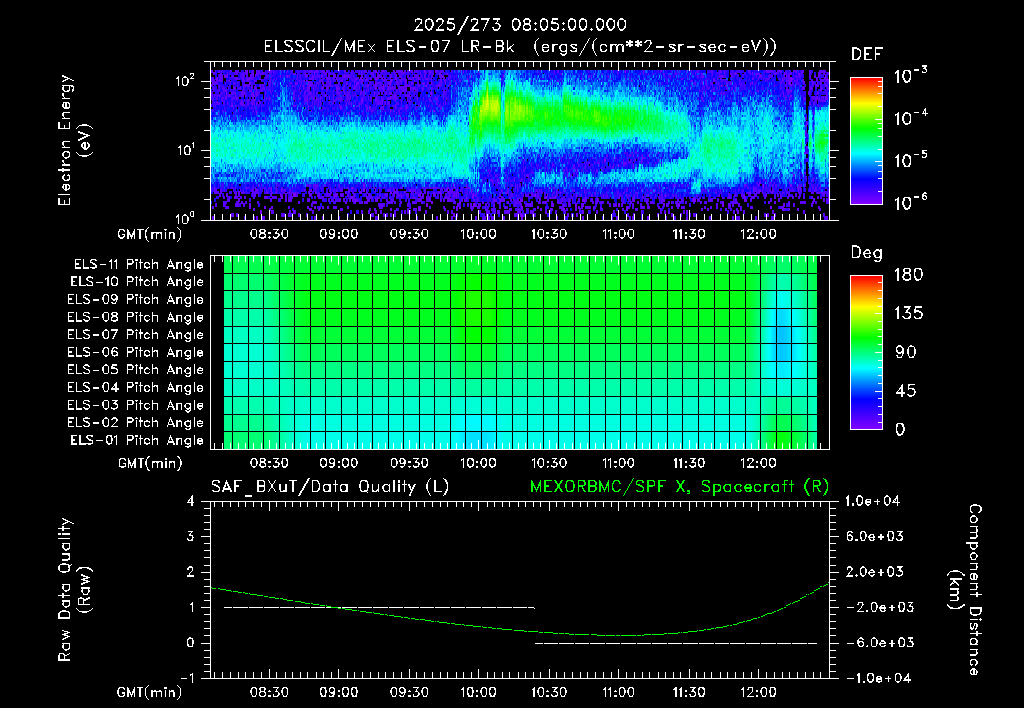This screenshot has width=1024, height=708.
Task: Select the ELS-10 Pitch Angle row label
Action: [x=137, y=282]
